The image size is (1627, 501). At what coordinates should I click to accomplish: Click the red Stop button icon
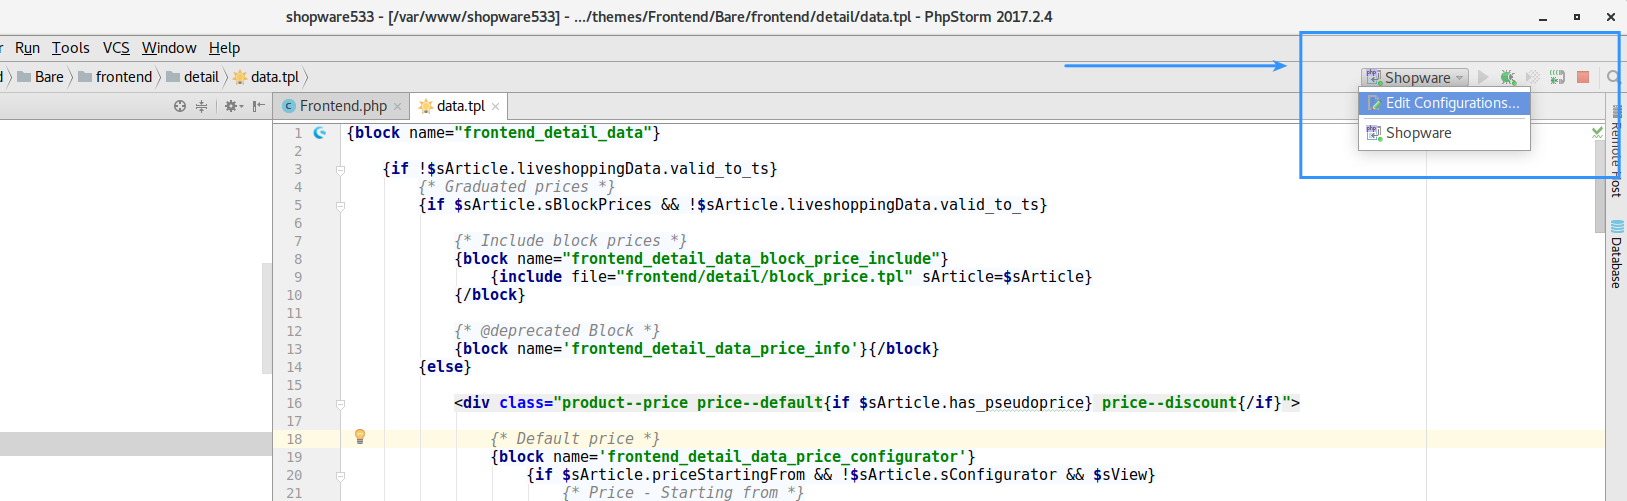1583,77
